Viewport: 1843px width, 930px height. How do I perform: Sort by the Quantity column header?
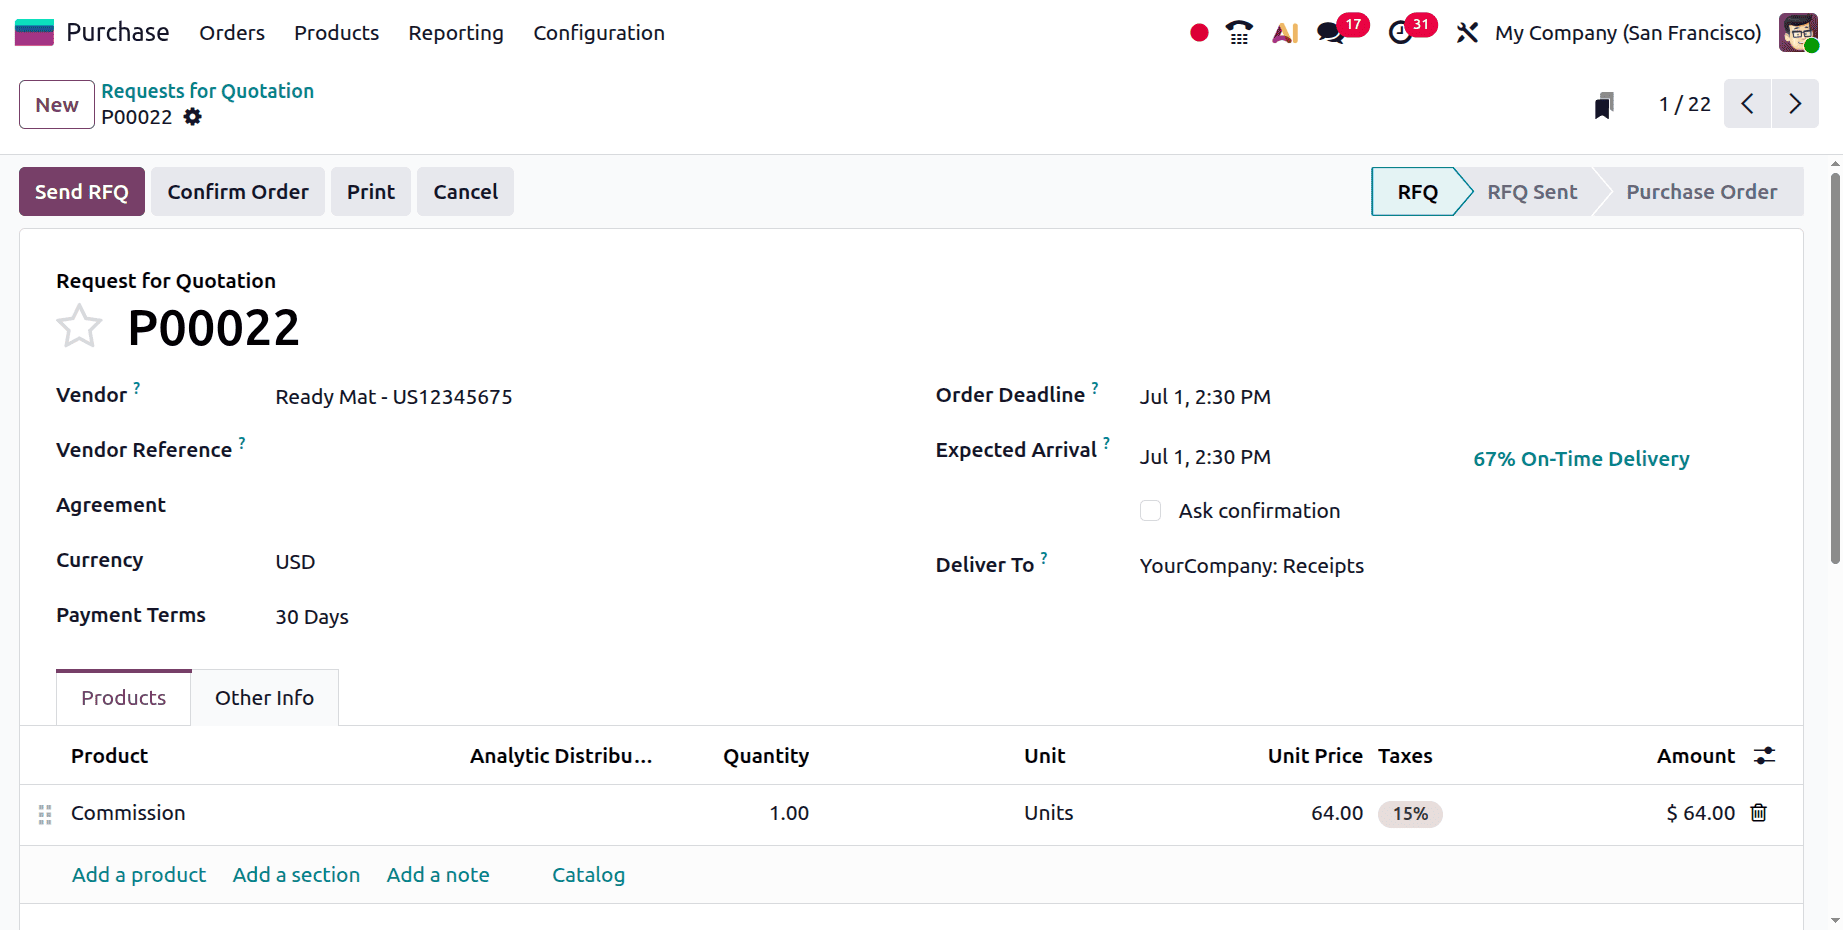[766, 756]
